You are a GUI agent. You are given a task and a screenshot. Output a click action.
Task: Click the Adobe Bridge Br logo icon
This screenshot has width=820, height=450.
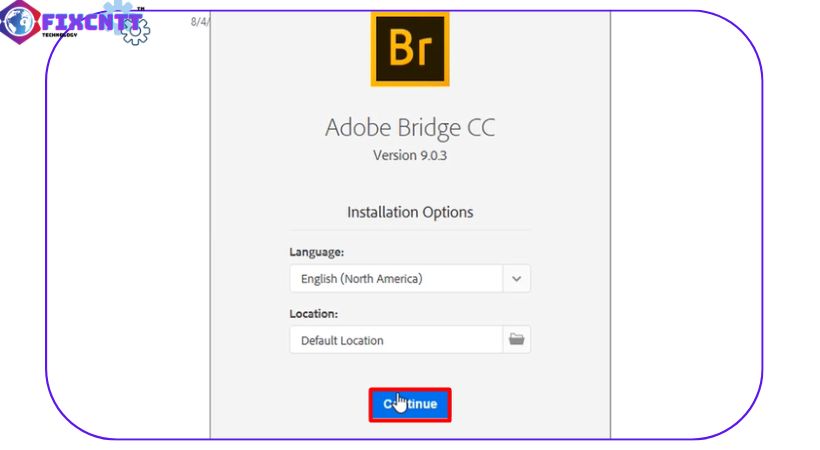409,49
